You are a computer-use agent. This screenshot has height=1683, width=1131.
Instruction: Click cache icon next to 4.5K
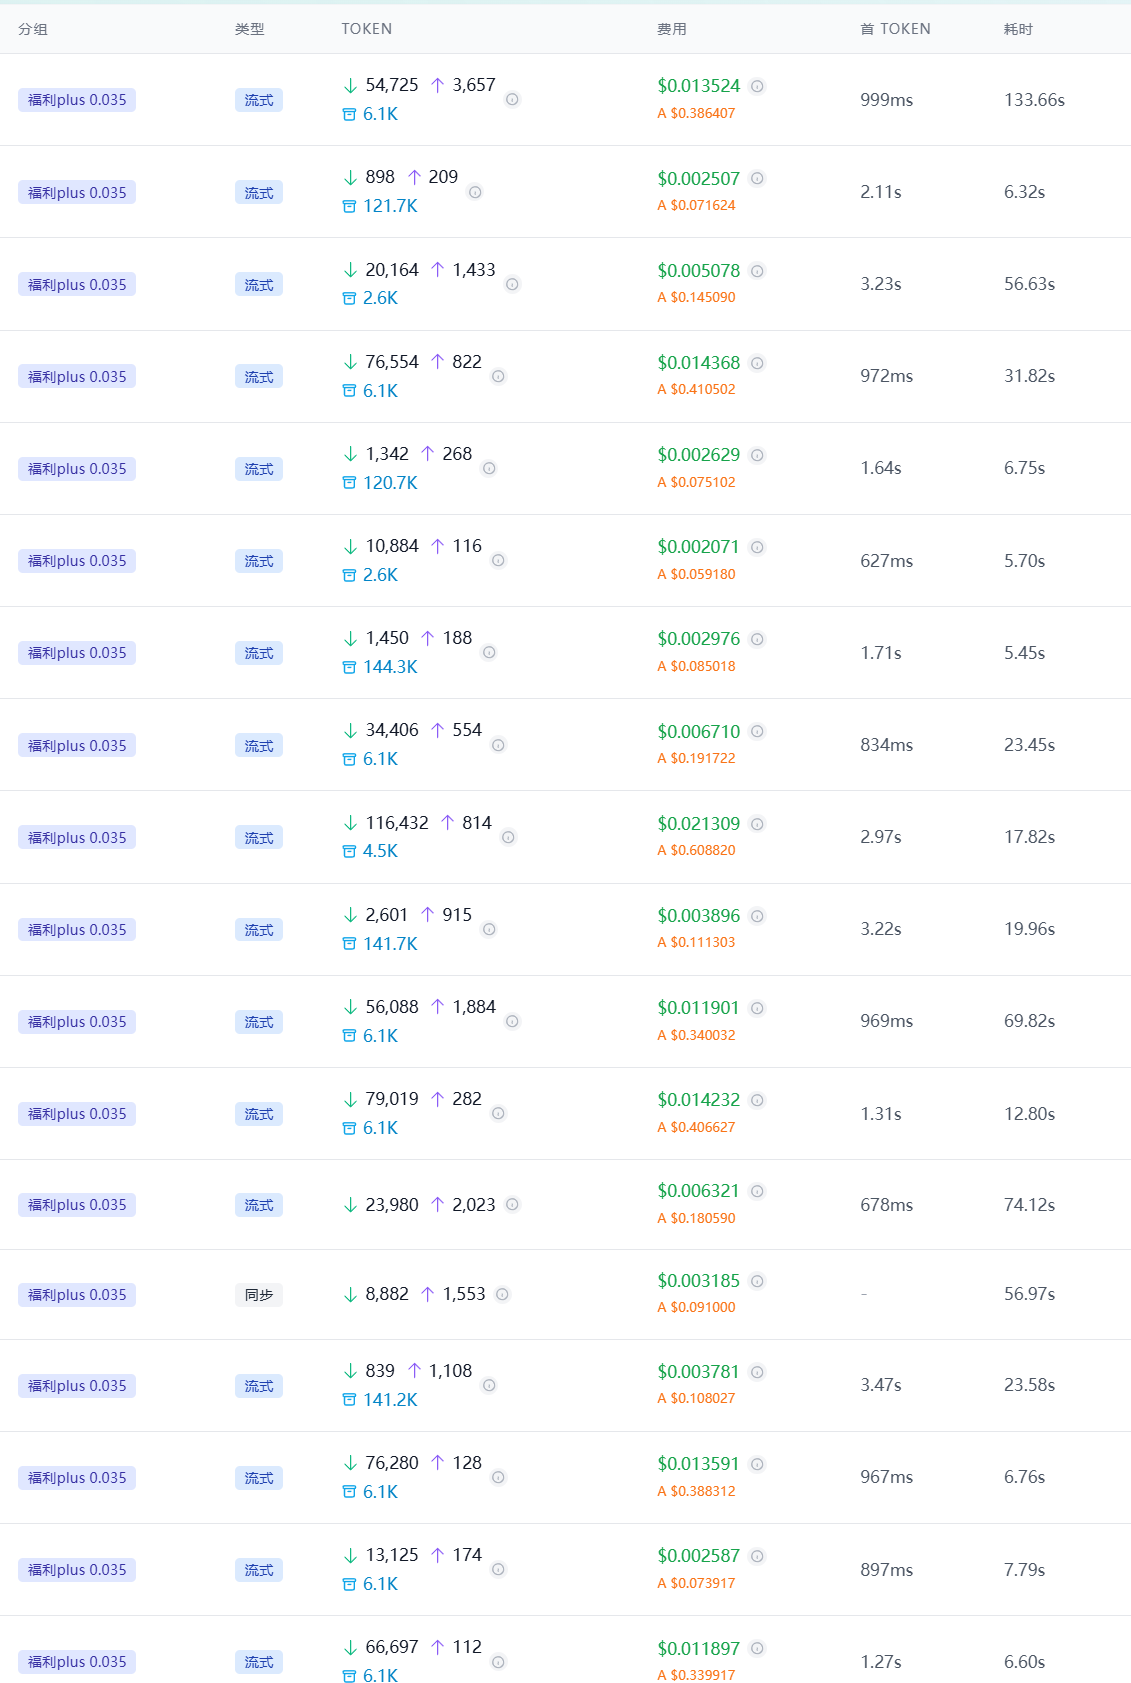coord(349,851)
